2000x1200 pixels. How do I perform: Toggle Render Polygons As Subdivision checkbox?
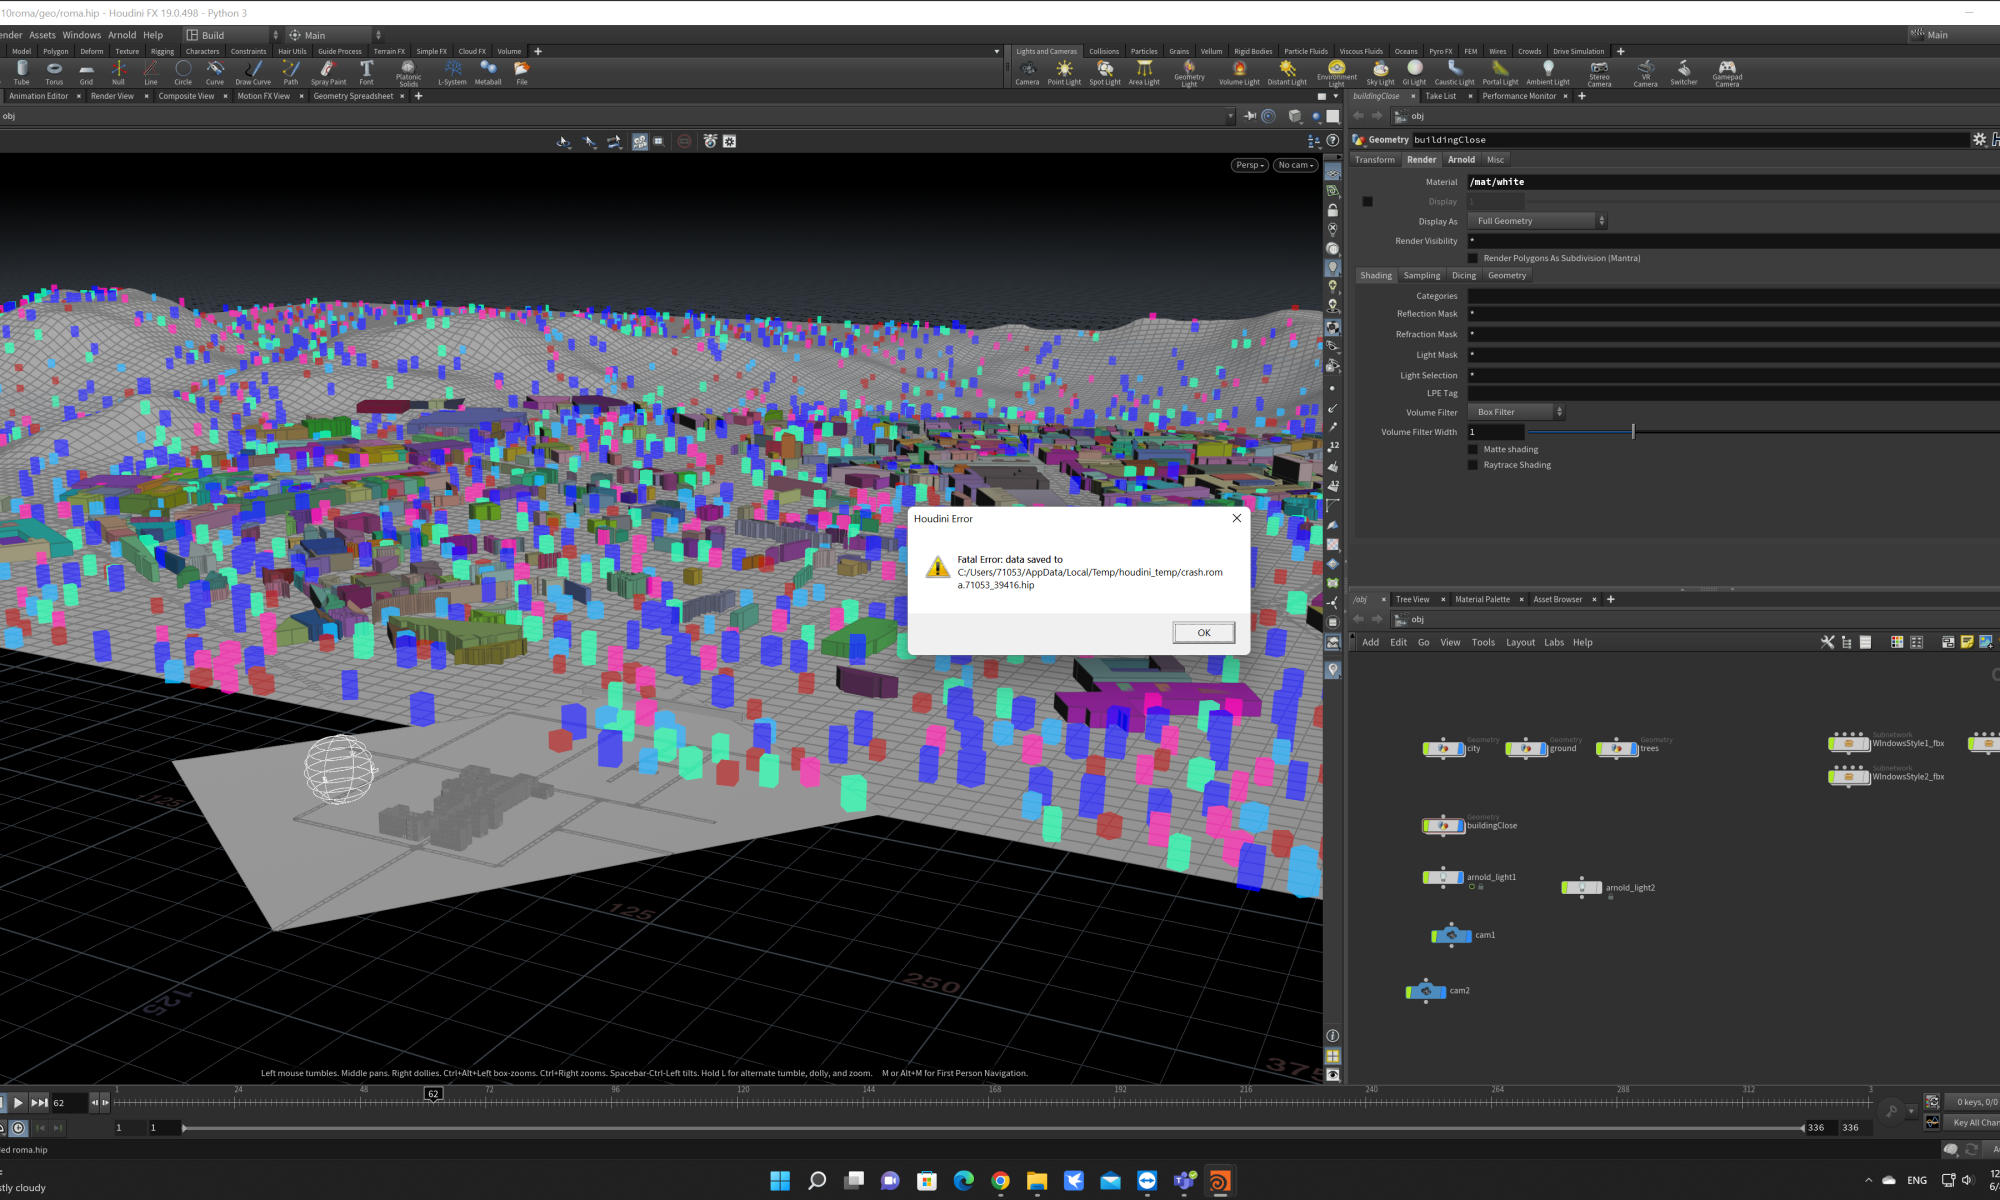click(x=1473, y=258)
